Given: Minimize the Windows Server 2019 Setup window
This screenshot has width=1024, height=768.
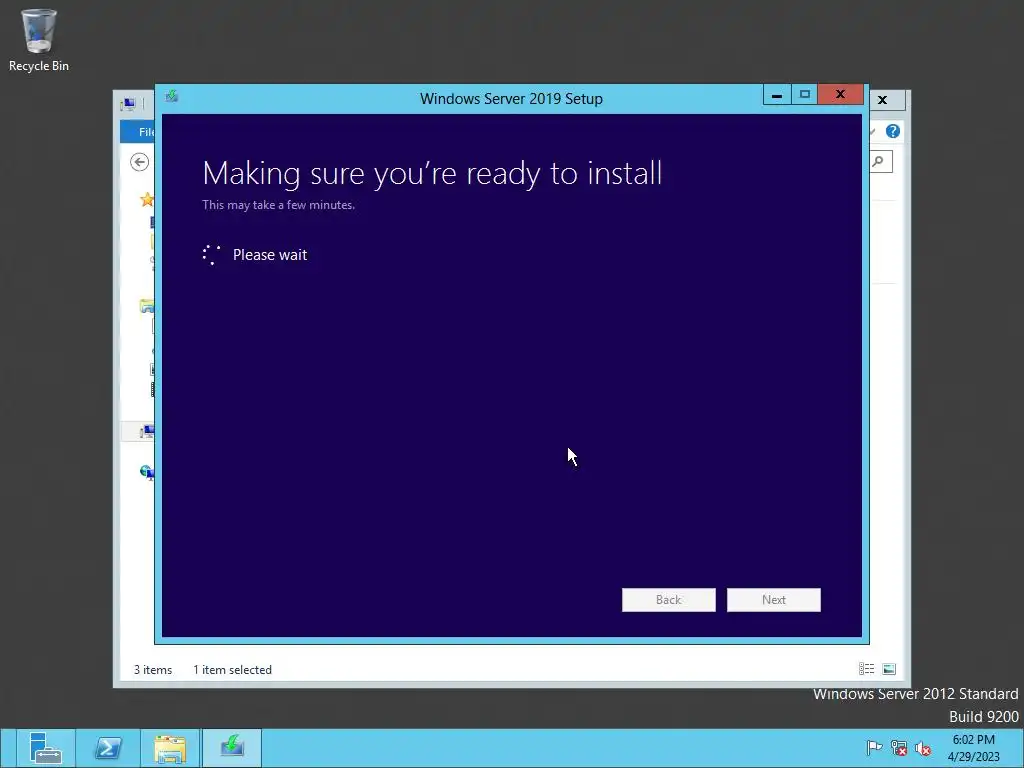Looking at the screenshot, I should pyautogui.click(x=777, y=95).
